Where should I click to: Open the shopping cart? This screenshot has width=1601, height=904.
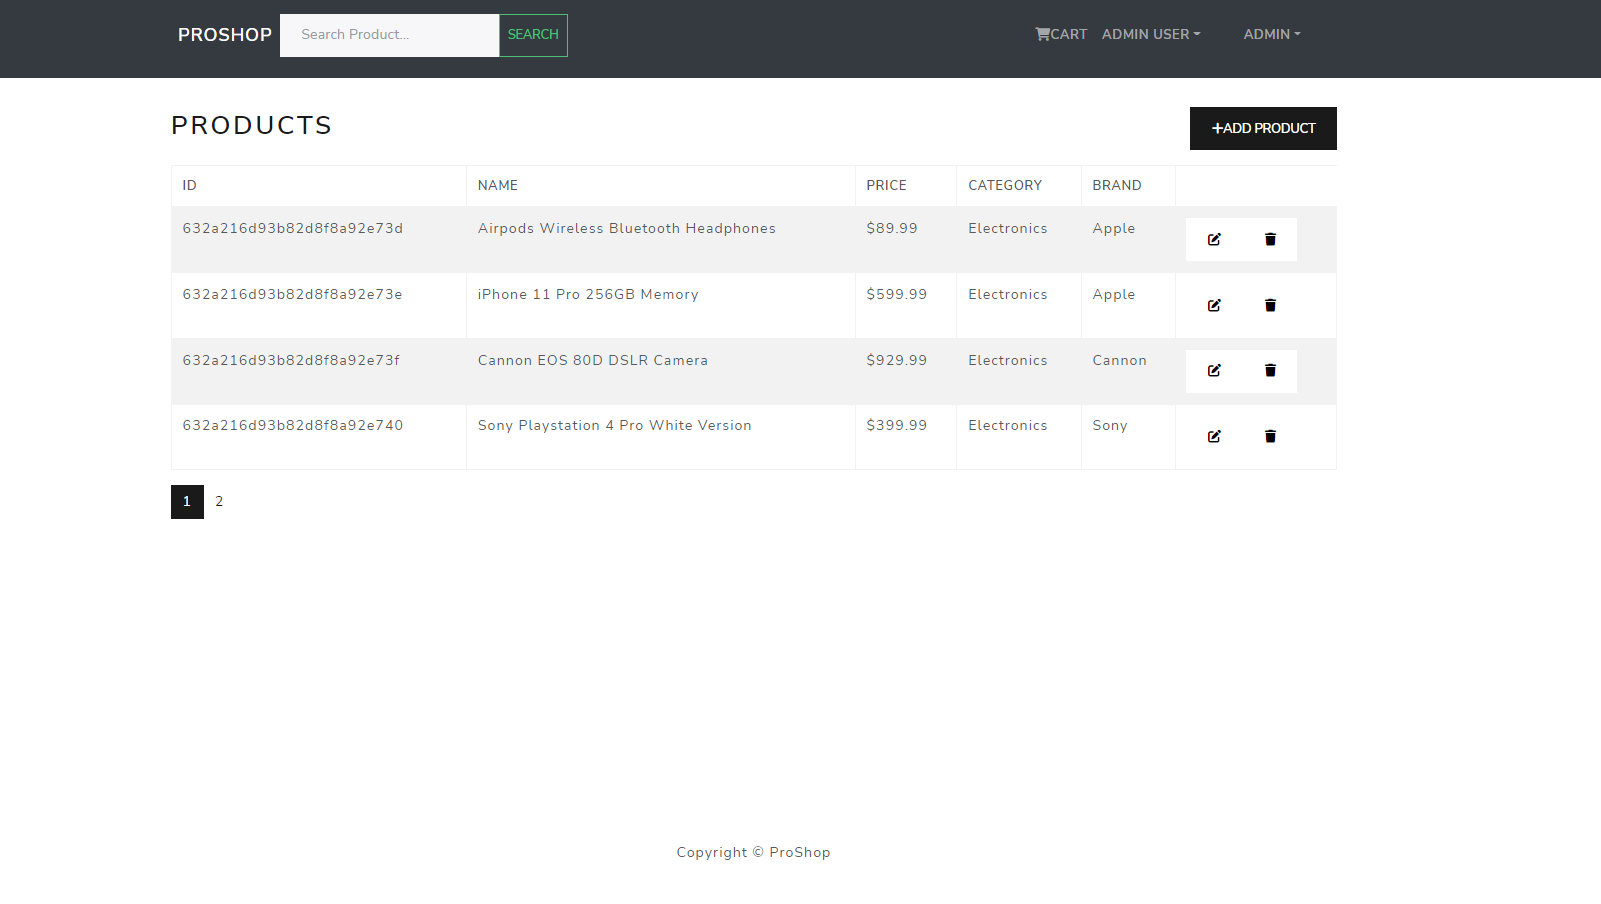[1061, 34]
